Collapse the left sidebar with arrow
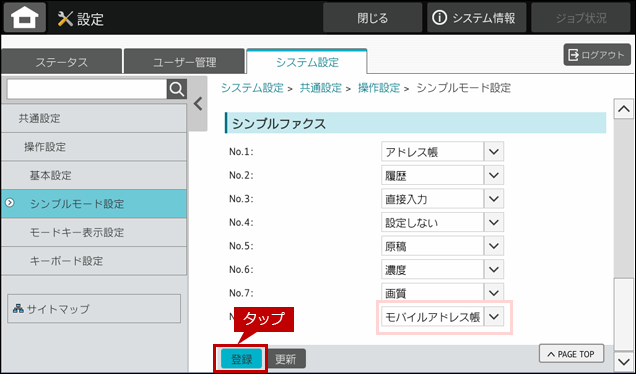Viewport: 636px width, 374px height. pyautogui.click(x=198, y=104)
